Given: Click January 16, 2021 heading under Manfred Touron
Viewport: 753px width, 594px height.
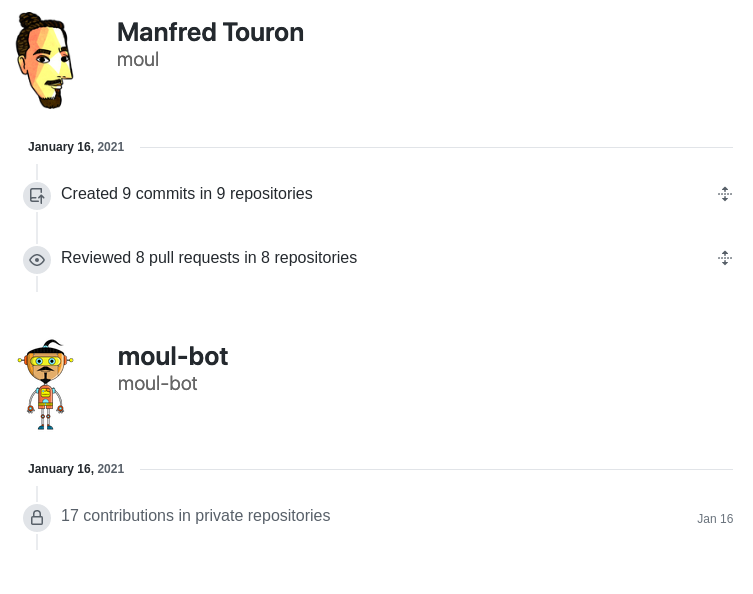Looking at the screenshot, I should [76, 147].
